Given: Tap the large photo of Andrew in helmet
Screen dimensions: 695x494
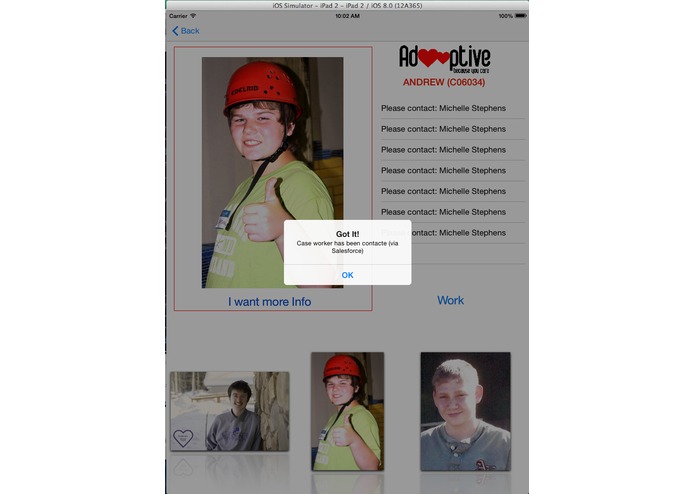Looking at the screenshot, I should (273, 172).
